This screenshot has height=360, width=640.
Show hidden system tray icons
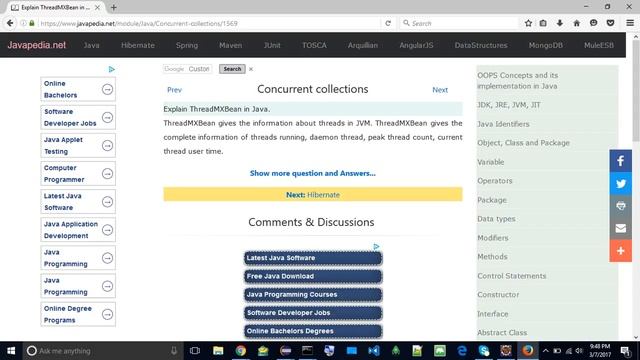546,351
